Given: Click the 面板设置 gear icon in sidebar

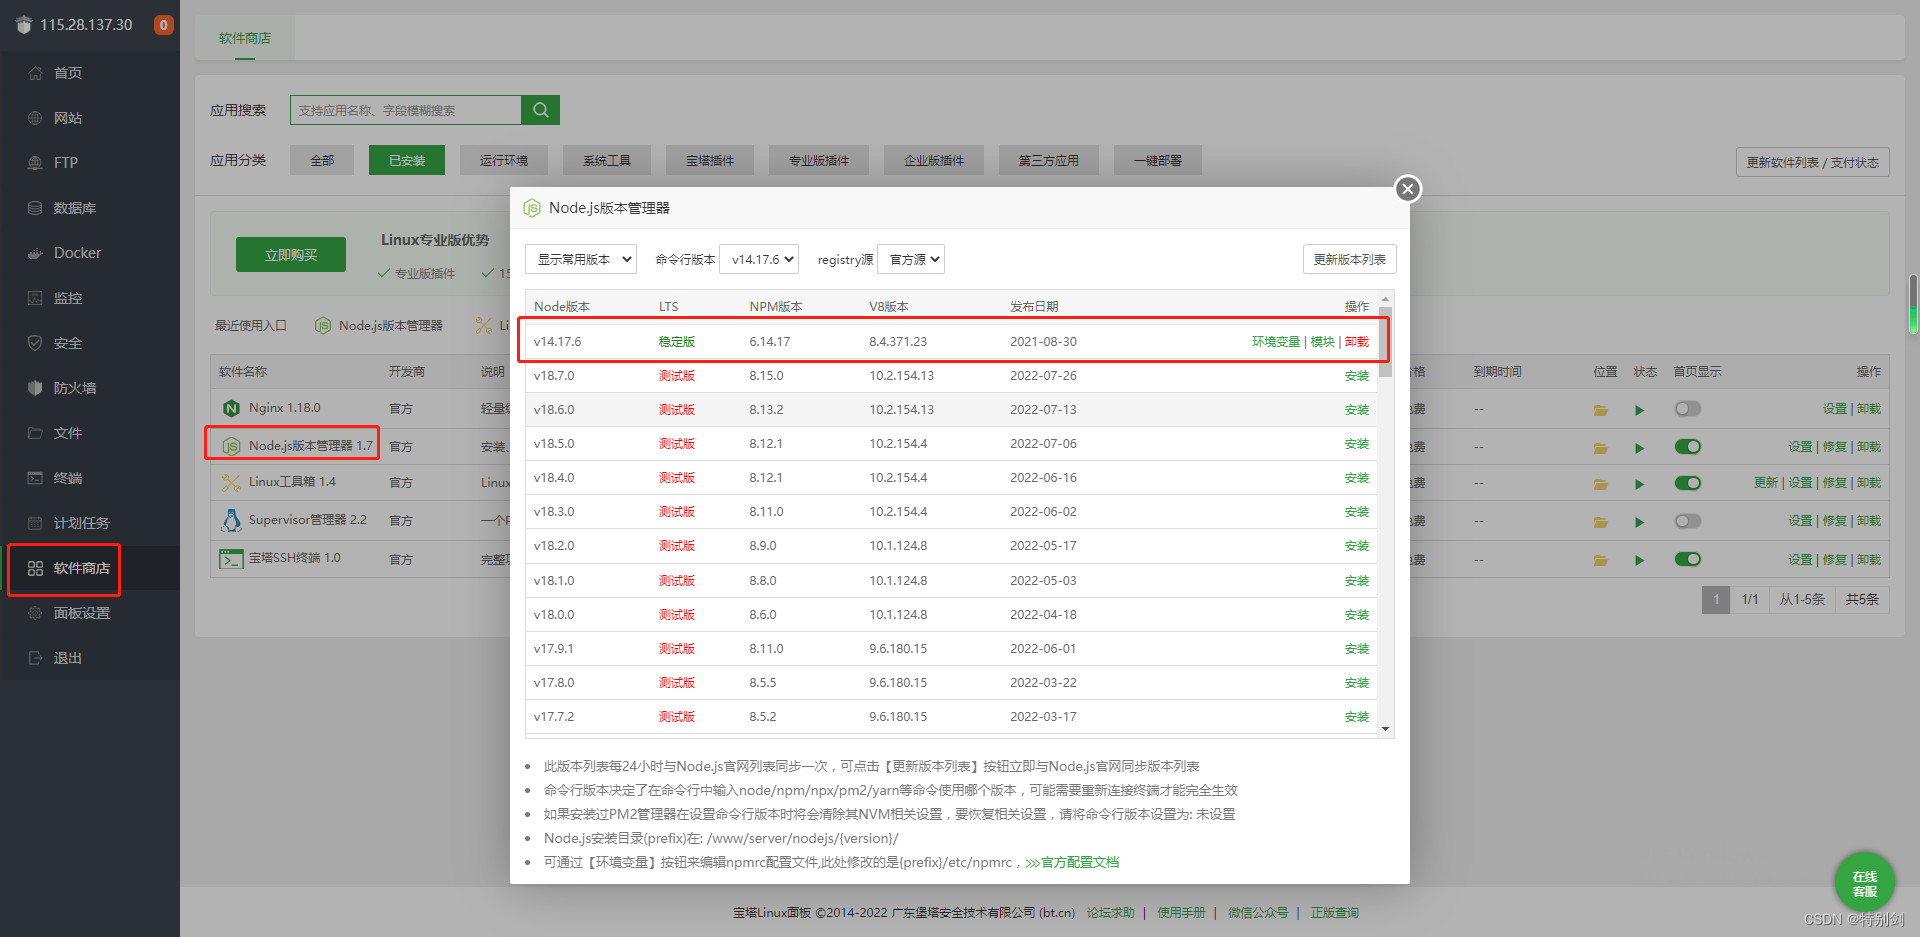Looking at the screenshot, I should [x=35, y=613].
